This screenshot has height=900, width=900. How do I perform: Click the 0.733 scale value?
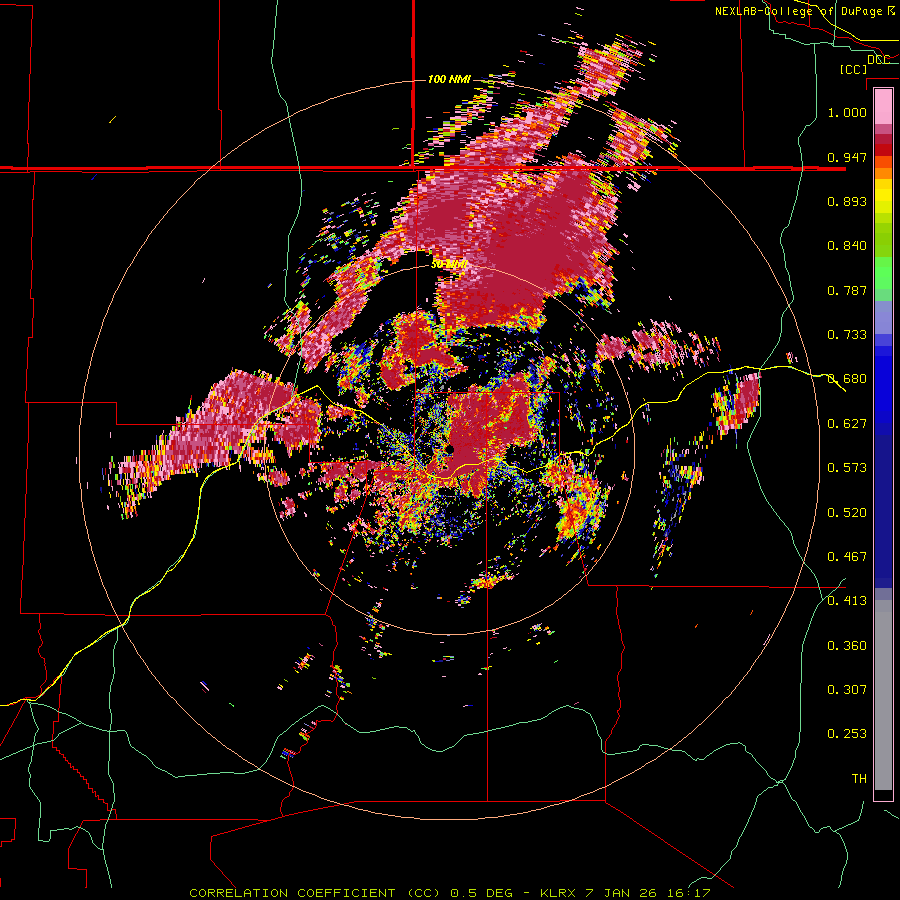[x=847, y=335]
